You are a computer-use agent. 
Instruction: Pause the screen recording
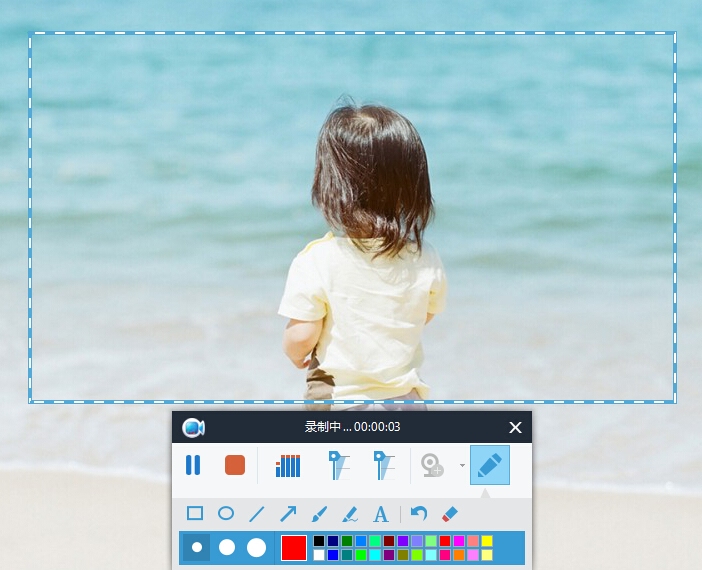click(193, 465)
